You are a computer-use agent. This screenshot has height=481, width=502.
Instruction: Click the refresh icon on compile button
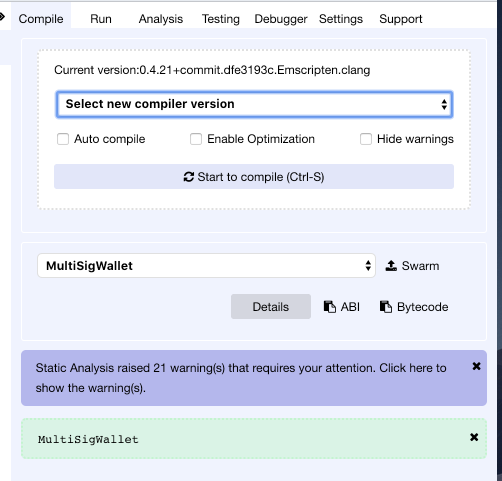click(189, 177)
